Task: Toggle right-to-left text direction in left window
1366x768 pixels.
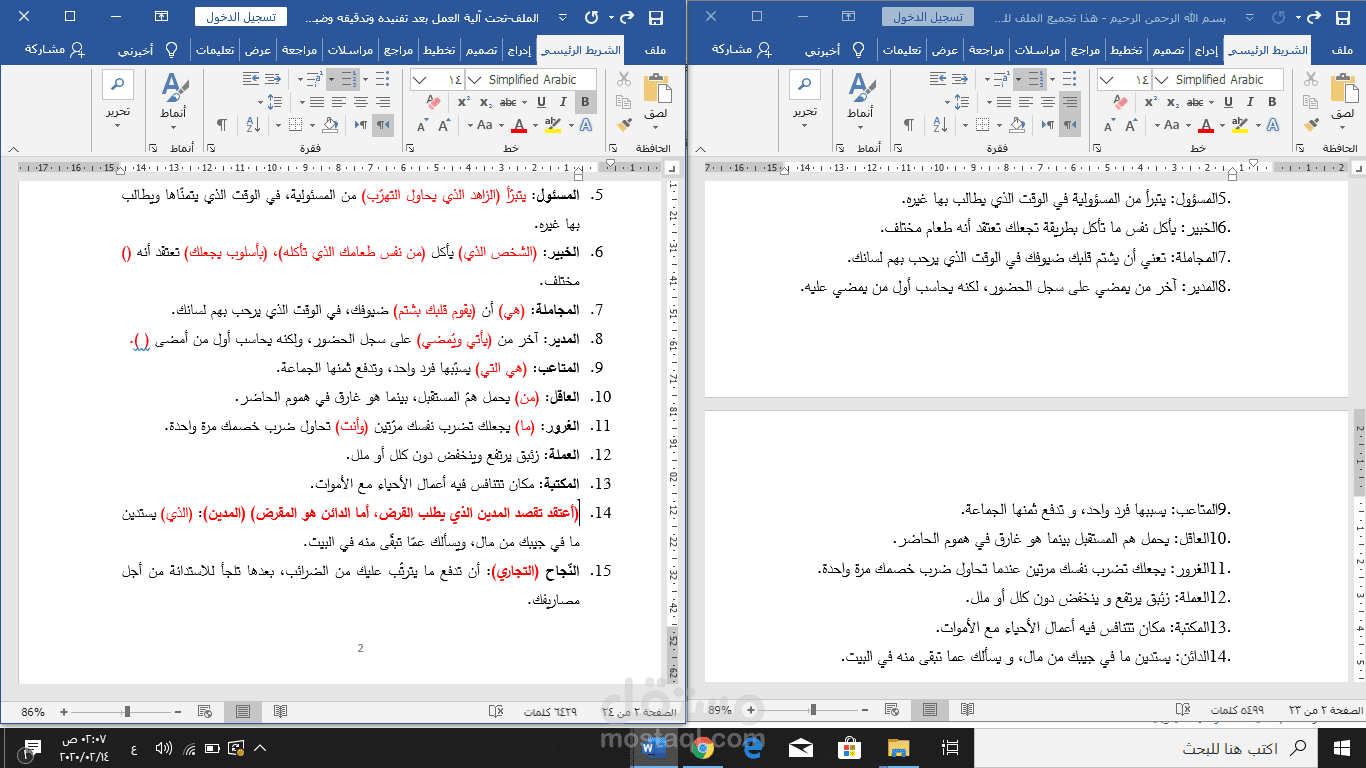Action: tap(382, 125)
